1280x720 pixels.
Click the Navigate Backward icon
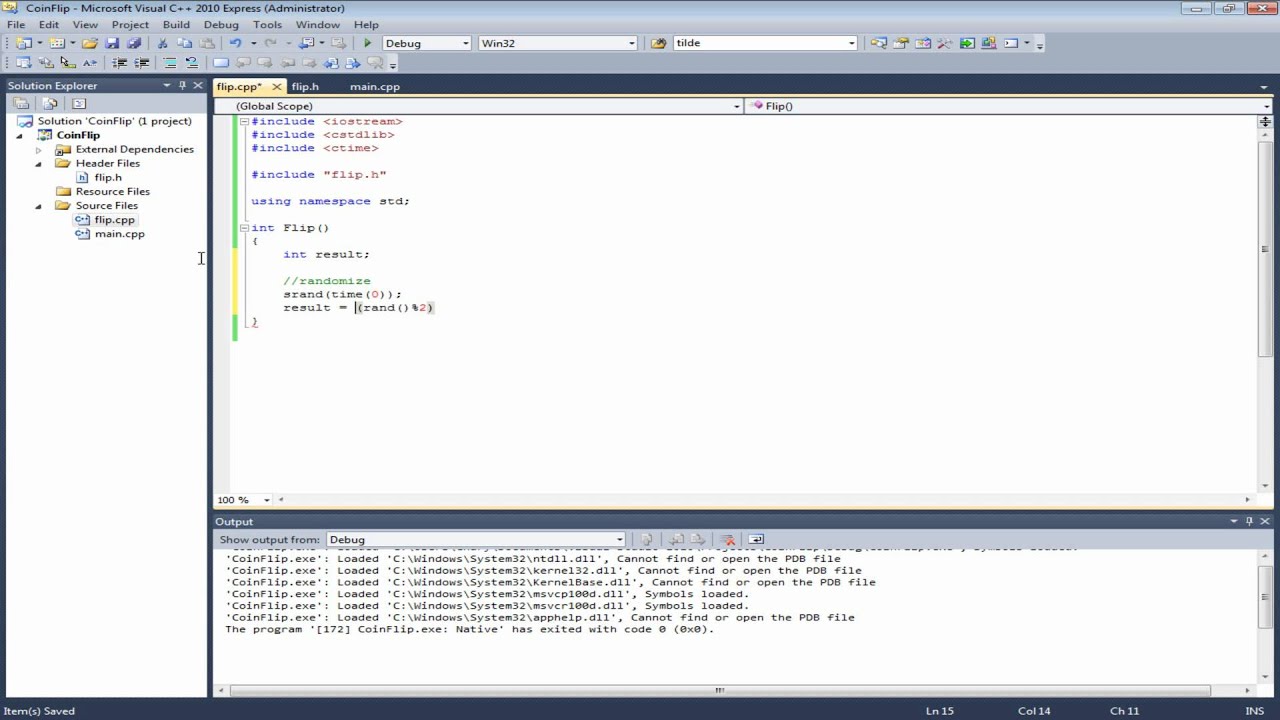click(307, 43)
